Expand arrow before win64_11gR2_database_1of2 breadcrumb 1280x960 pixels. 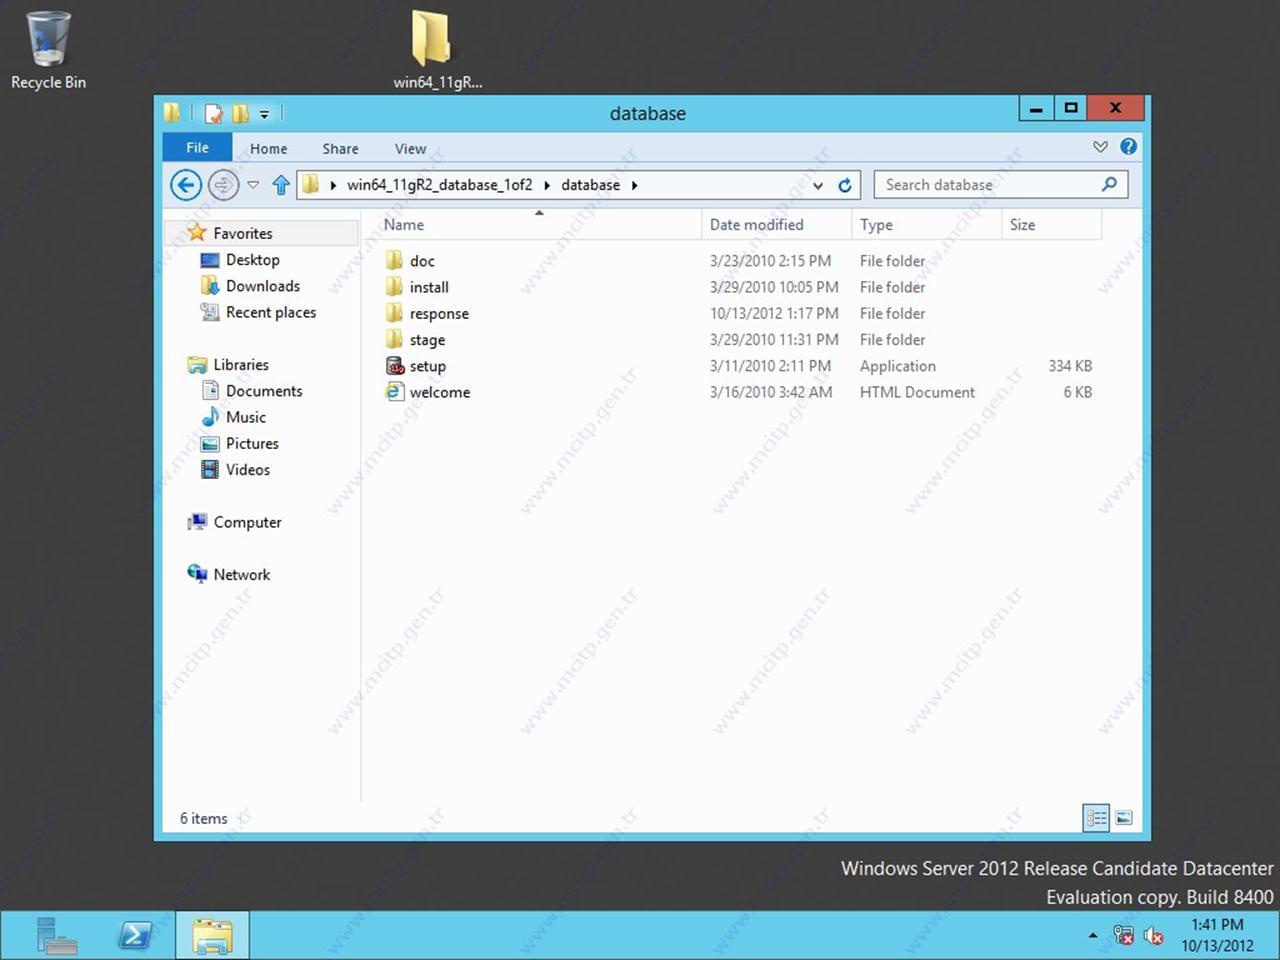coord(333,185)
